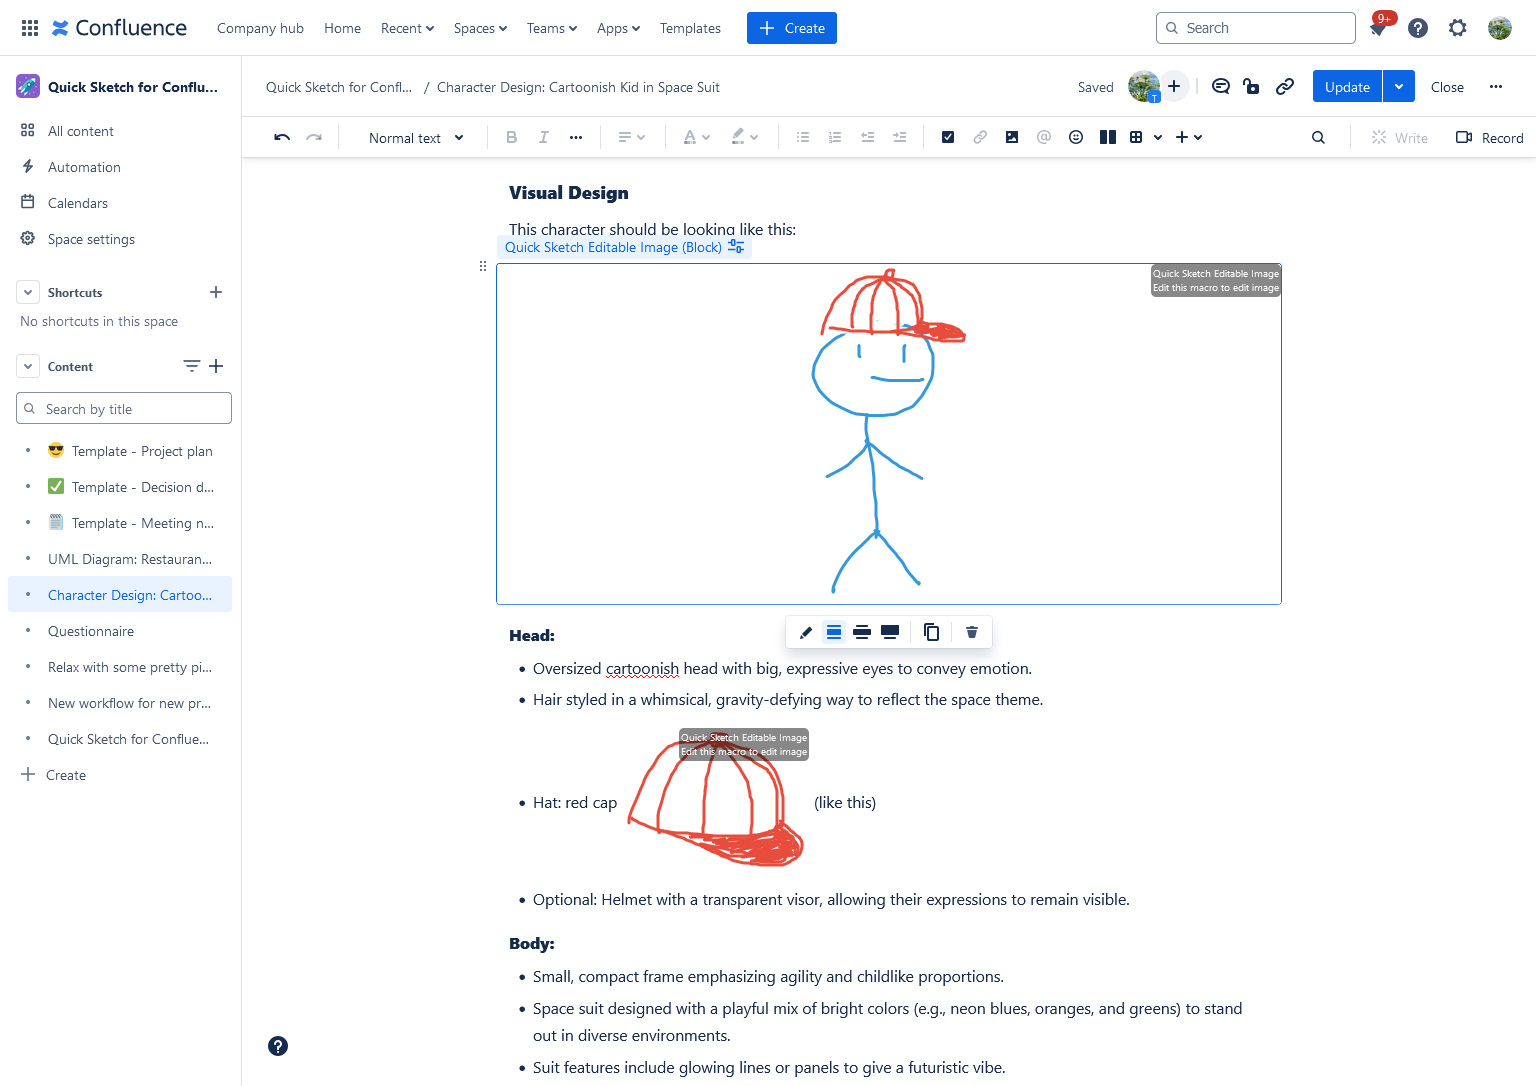
Task: Open the more actions ellipsis menu
Action: click(x=1496, y=87)
